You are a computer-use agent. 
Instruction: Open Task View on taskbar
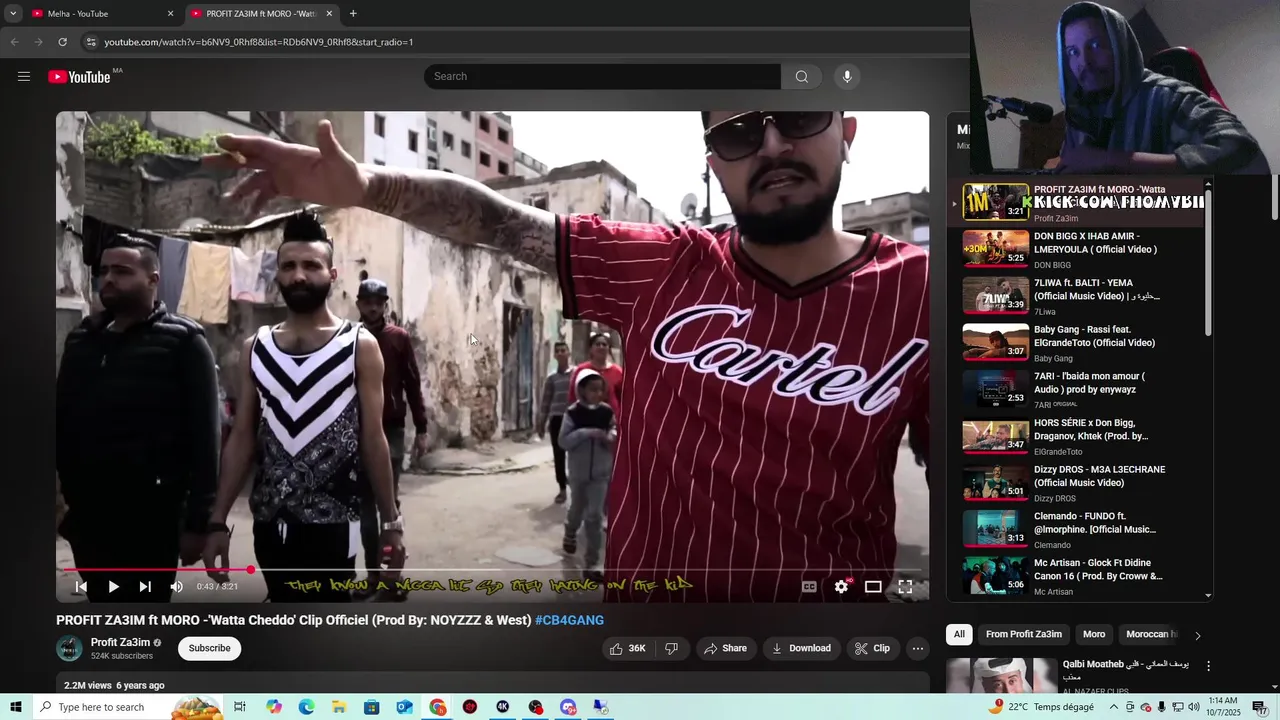click(240, 707)
